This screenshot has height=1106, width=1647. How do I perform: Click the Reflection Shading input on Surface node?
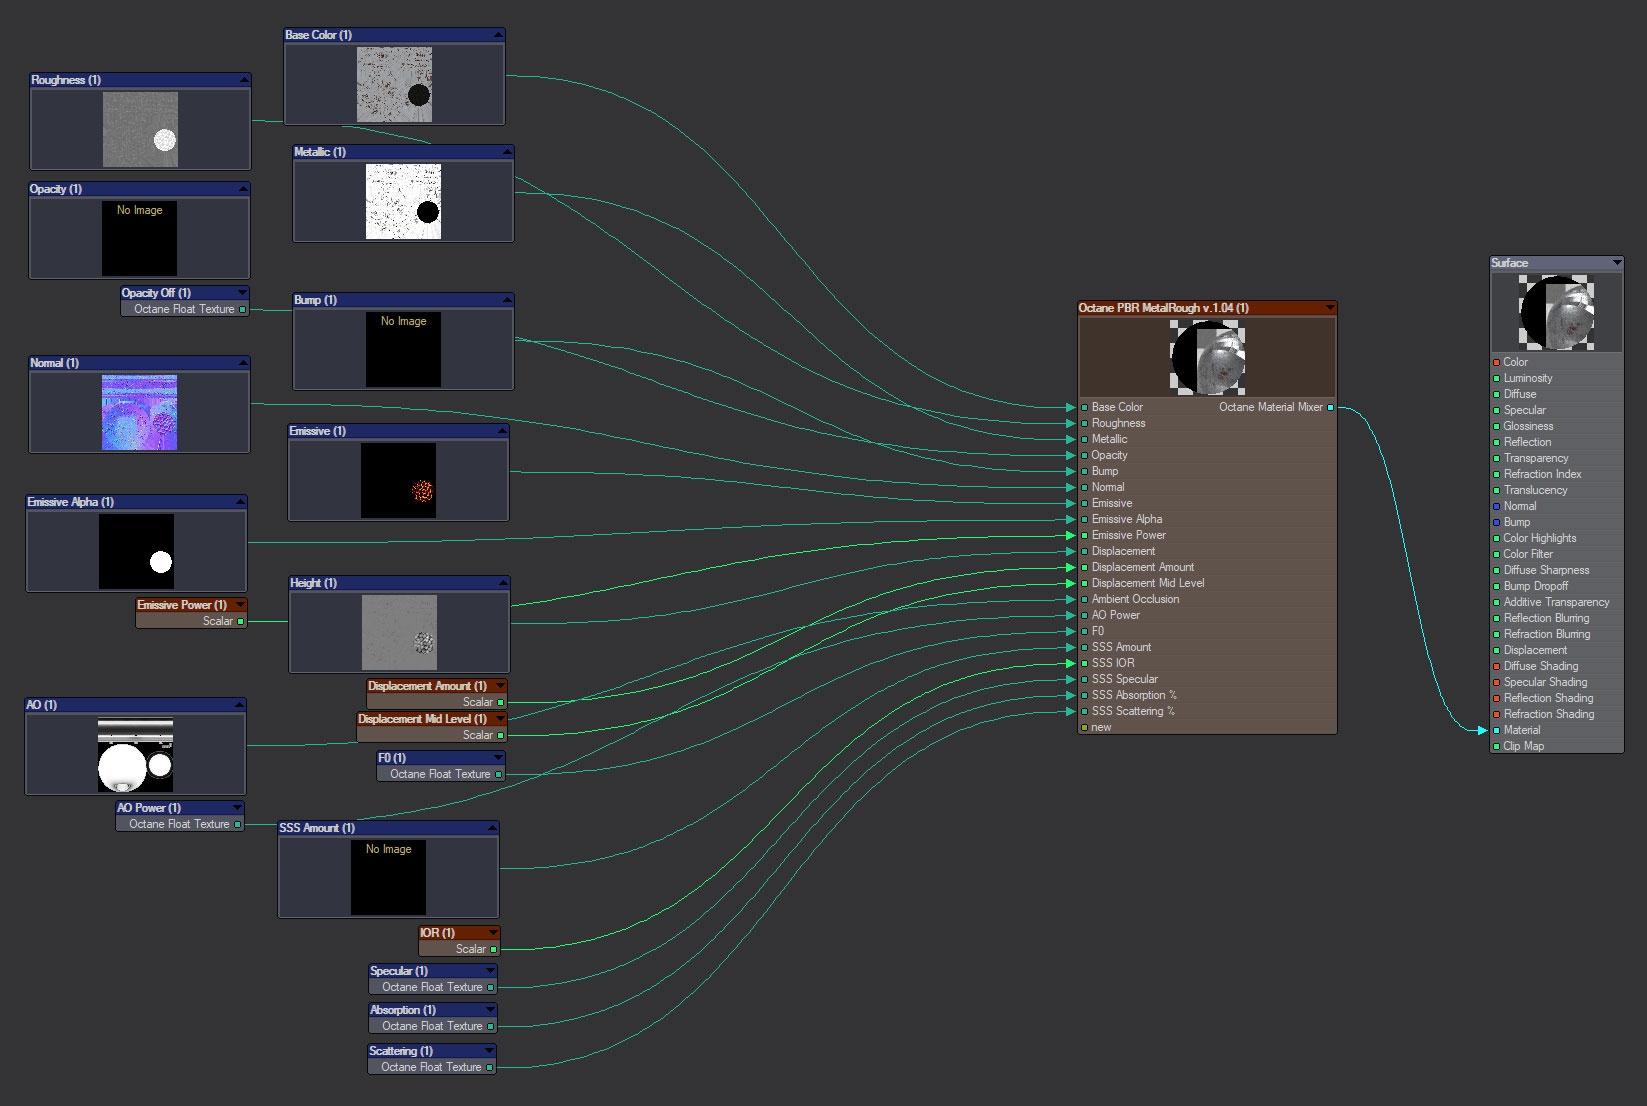click(1497, 699)
